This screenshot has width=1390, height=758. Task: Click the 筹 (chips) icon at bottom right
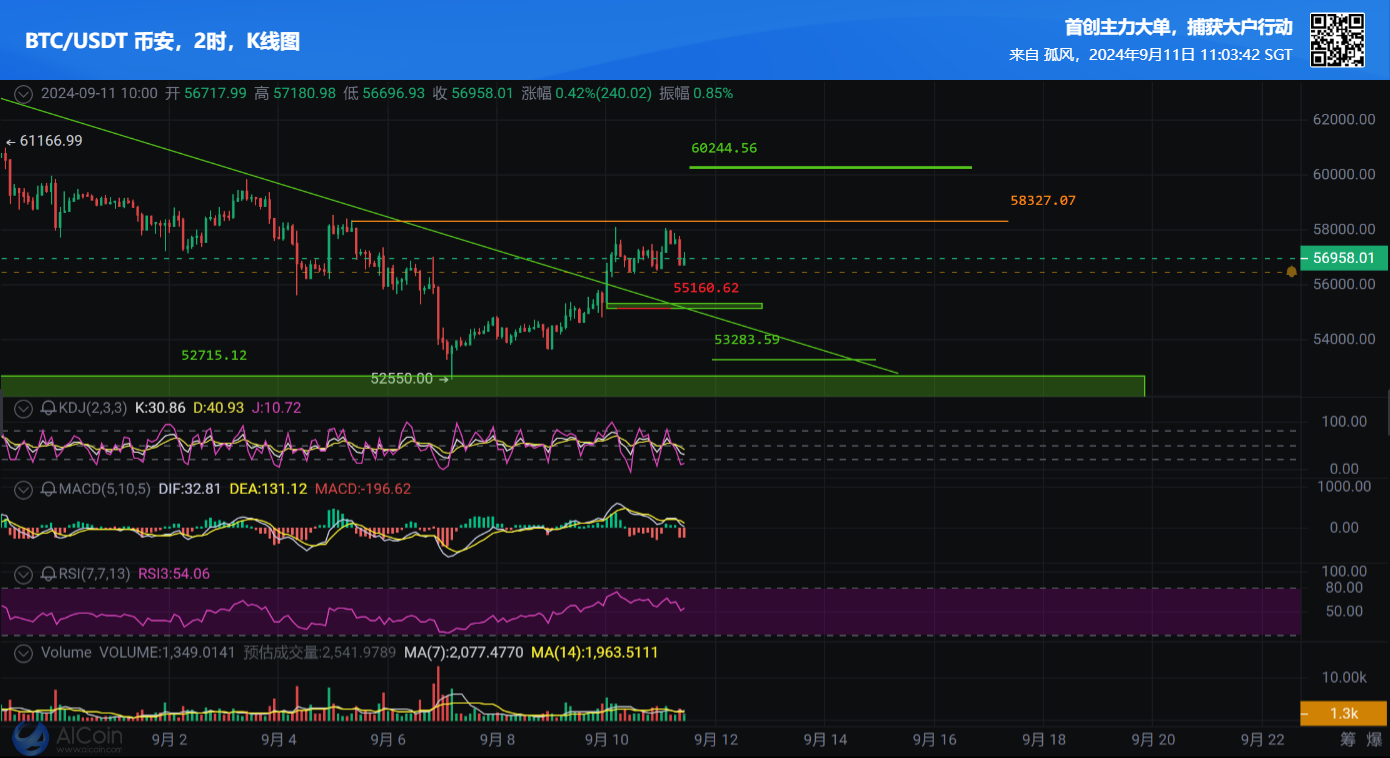coord(1347,740)
